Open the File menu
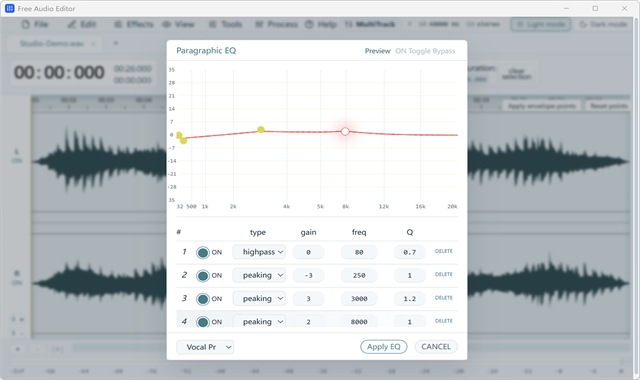Screen dimensions: 640x380 35,24
